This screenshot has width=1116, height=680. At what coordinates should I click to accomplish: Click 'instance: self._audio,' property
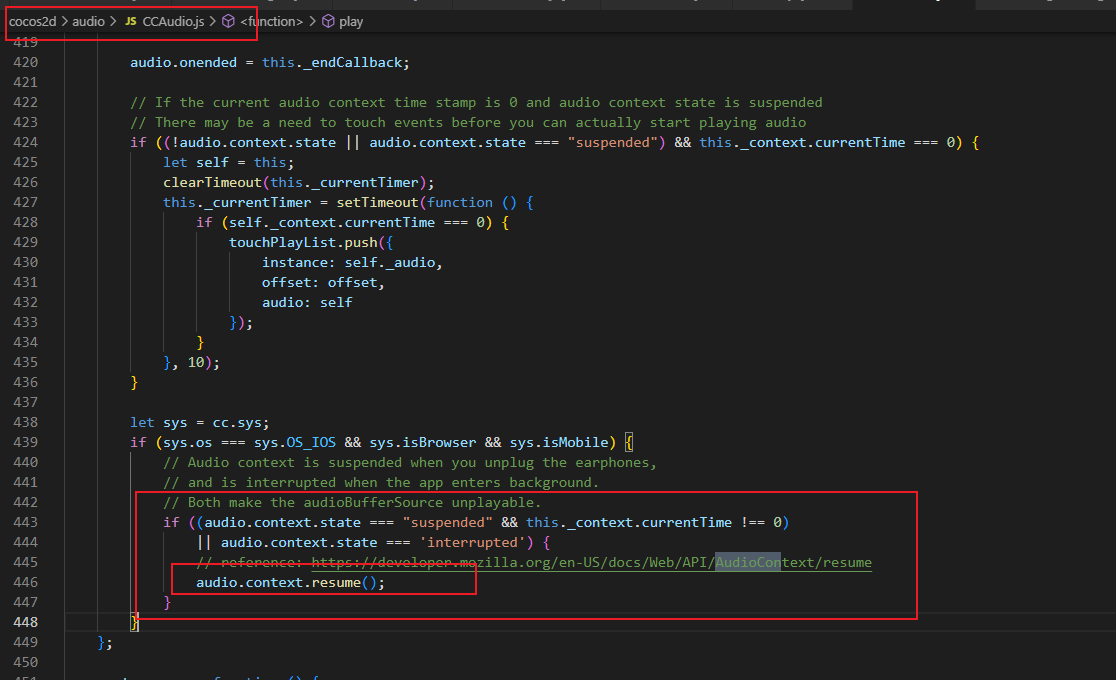coord(352,263)
